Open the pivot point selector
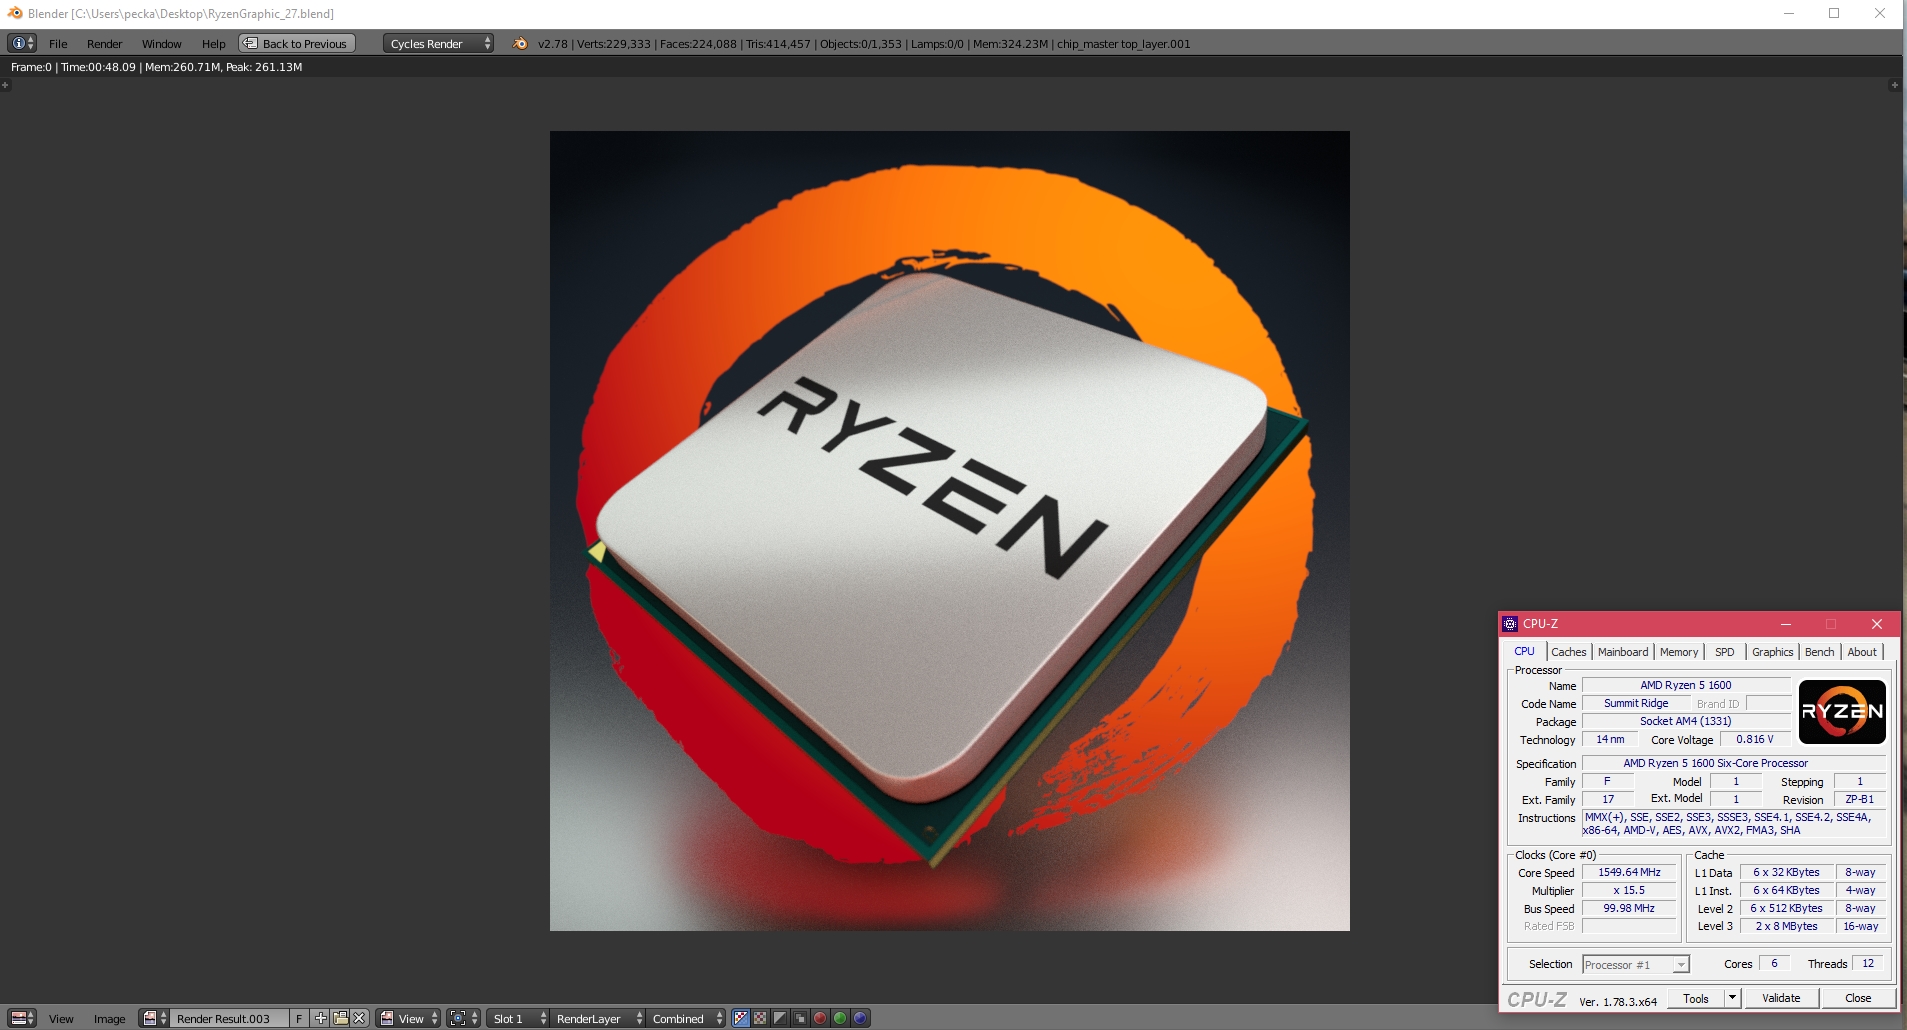The image size is (1907, 1030). pos(463,1018)
